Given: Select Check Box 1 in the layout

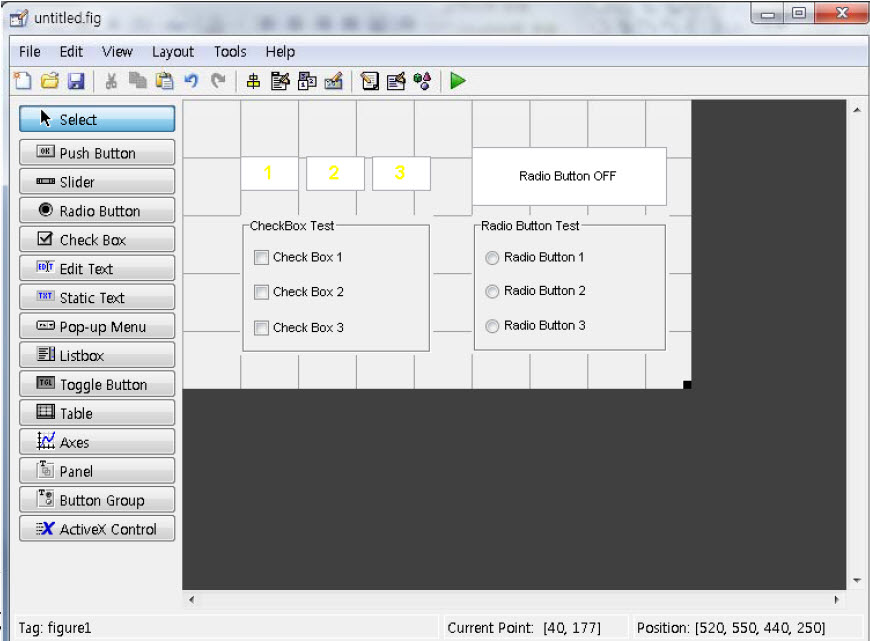Looking at the screenshot, I should pyautogui.click(x=299, y=257).
